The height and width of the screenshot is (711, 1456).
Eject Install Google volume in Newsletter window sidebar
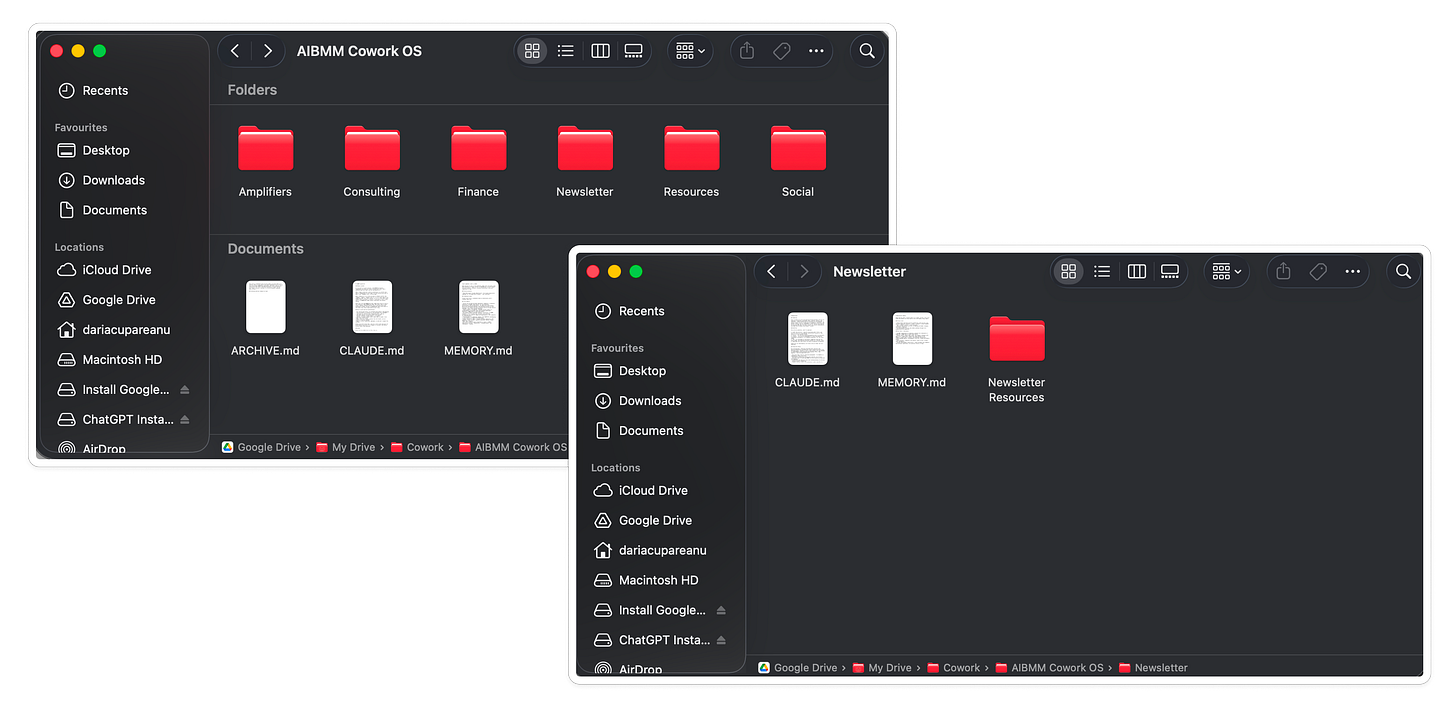point(721,611)
